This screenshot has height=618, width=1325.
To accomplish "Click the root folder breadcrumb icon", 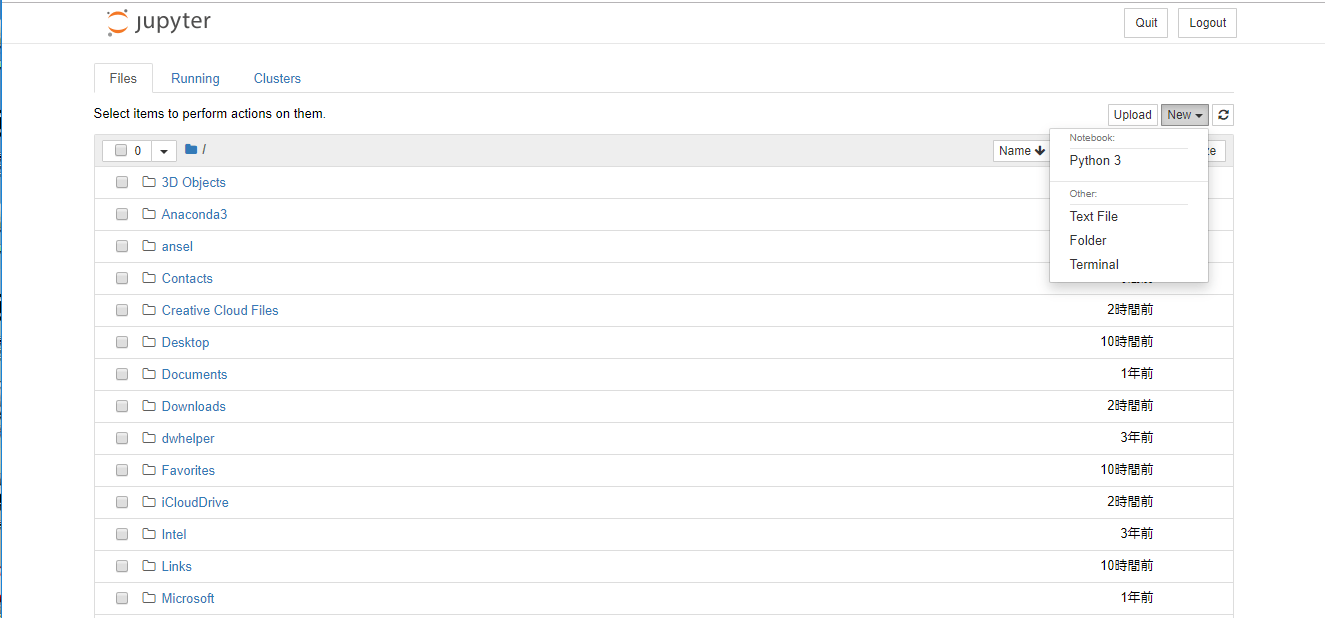I will (191, 149).
